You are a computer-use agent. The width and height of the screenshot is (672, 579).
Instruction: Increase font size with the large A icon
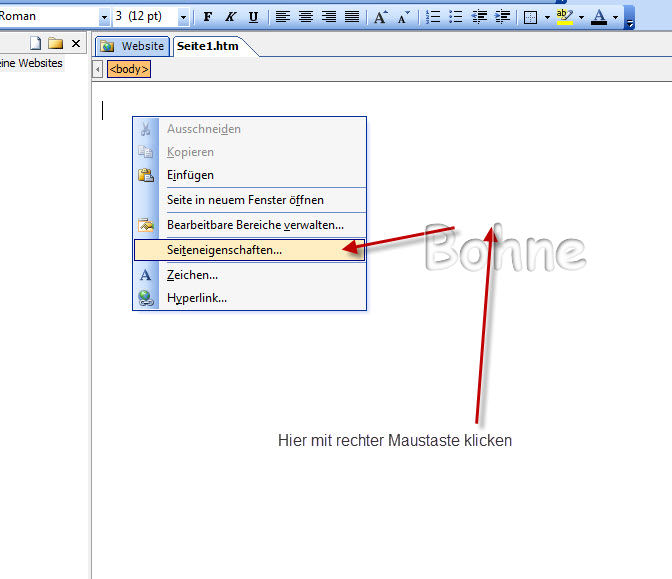(380, 17)
